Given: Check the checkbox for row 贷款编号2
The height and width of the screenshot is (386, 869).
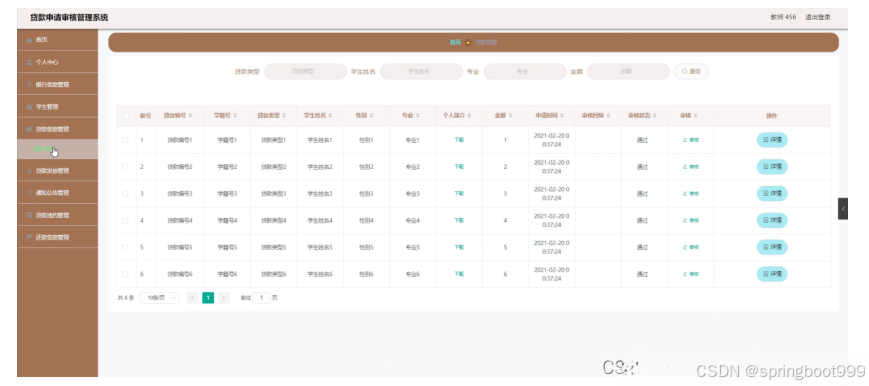Looking at the screenshot, I should (126, 167).
